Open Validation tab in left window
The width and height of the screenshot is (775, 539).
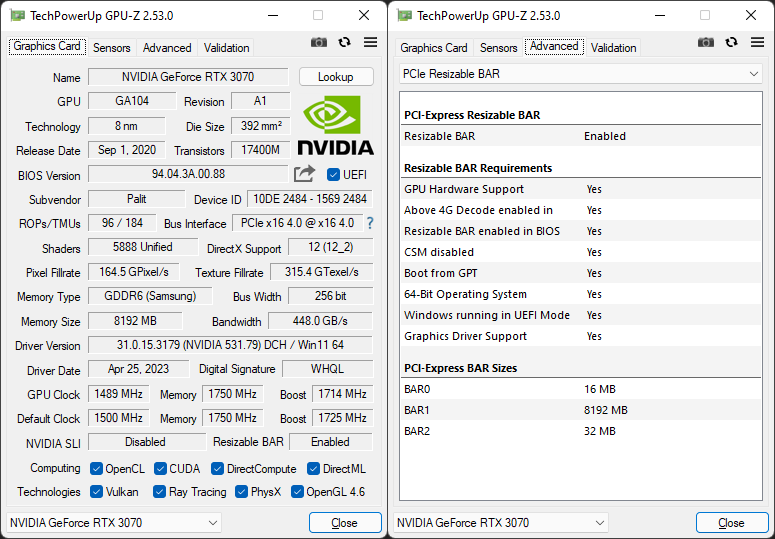[x=226, y=48]
